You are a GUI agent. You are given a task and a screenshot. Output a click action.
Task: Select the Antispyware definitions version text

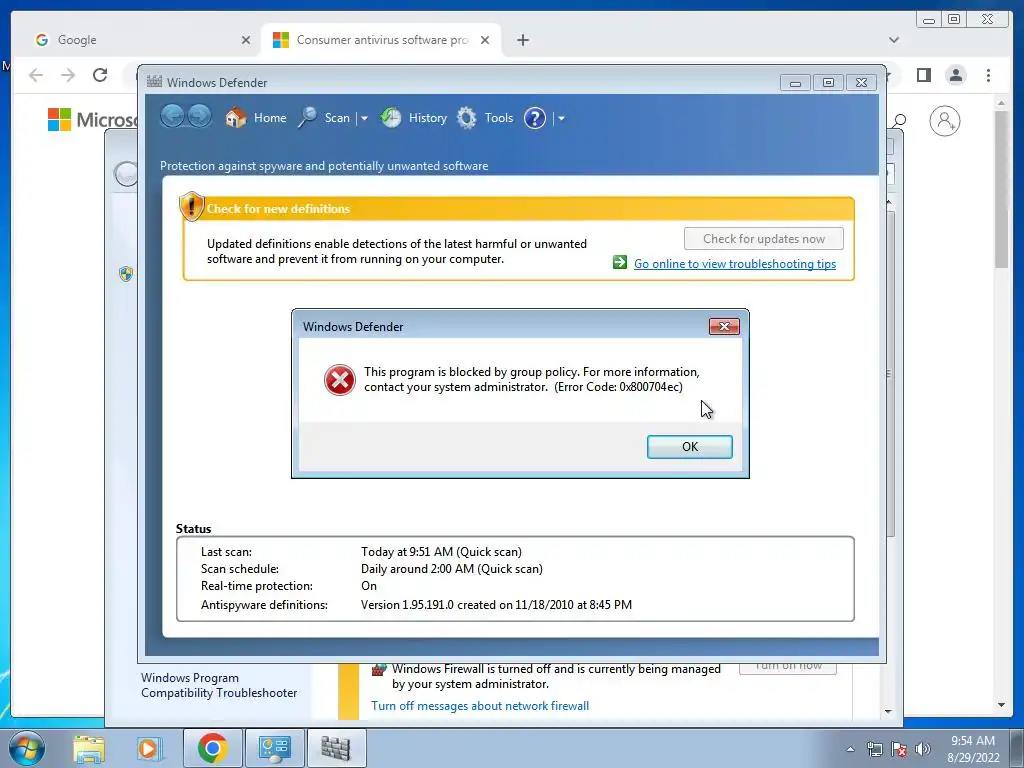pyautogui.click(x=496, y=605)
